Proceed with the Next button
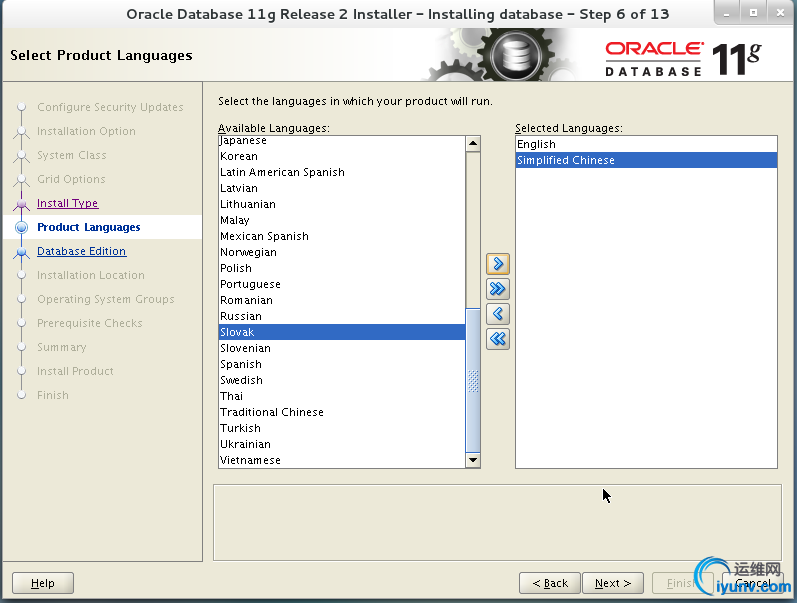This screenshot has height=603, width=797. 612,583
